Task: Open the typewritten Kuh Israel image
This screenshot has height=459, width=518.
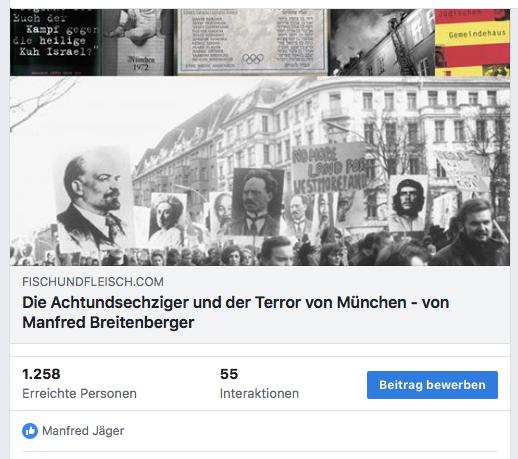Action: pos(55,42)
